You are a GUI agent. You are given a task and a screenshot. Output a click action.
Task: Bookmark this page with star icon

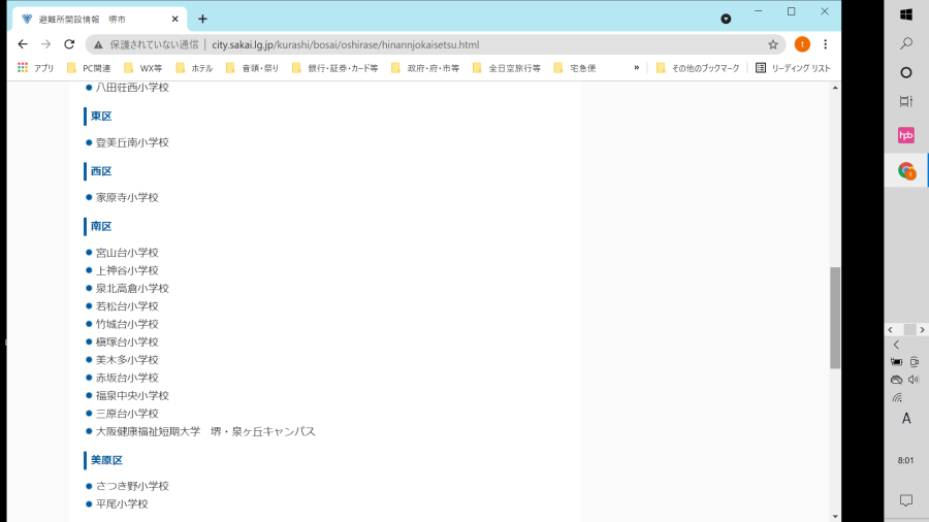[x=773, y=44]
